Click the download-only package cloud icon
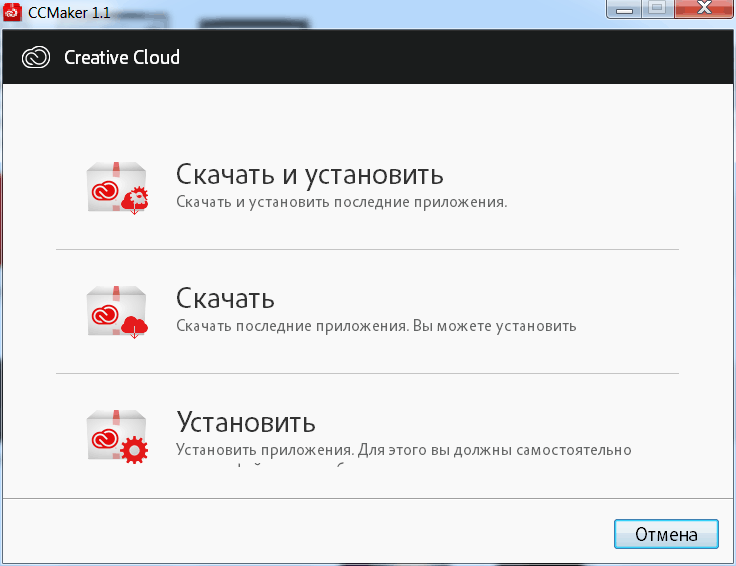 click(x=117, y=312)
